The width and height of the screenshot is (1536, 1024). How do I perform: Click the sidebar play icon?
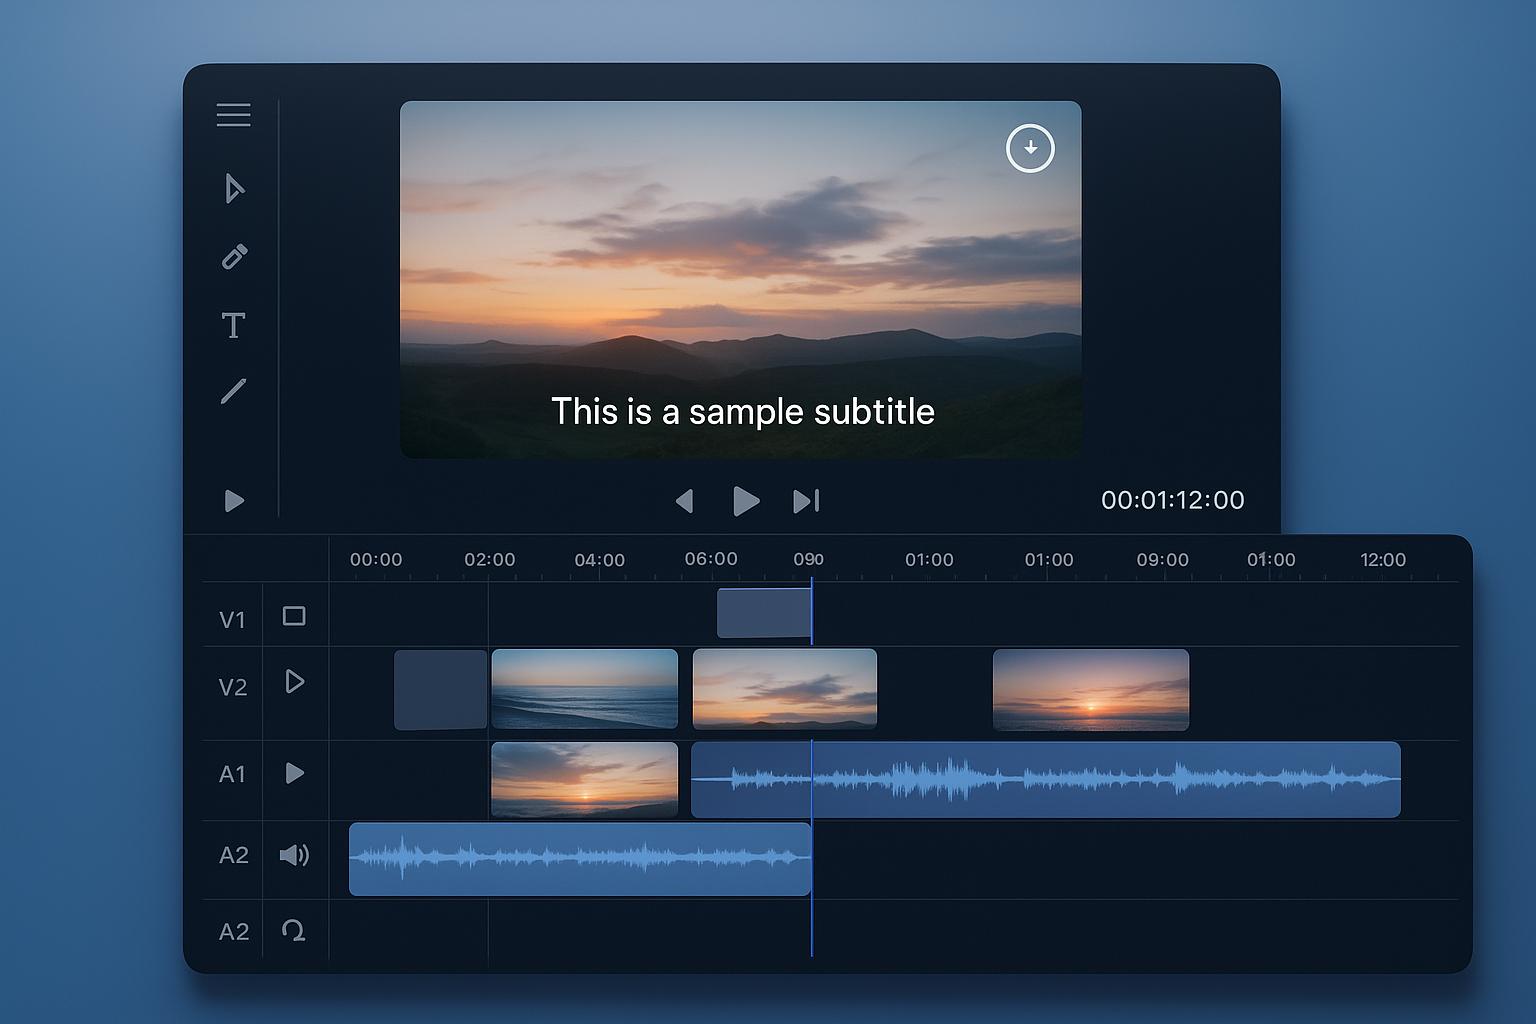pyautogui.click(x=234, y=500)
